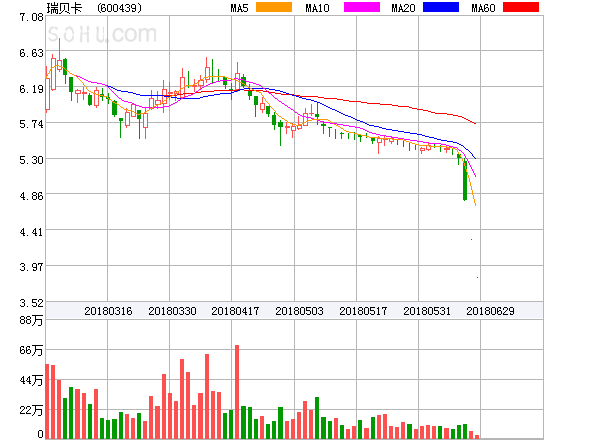Click the large green candlestick at far right

465,181
